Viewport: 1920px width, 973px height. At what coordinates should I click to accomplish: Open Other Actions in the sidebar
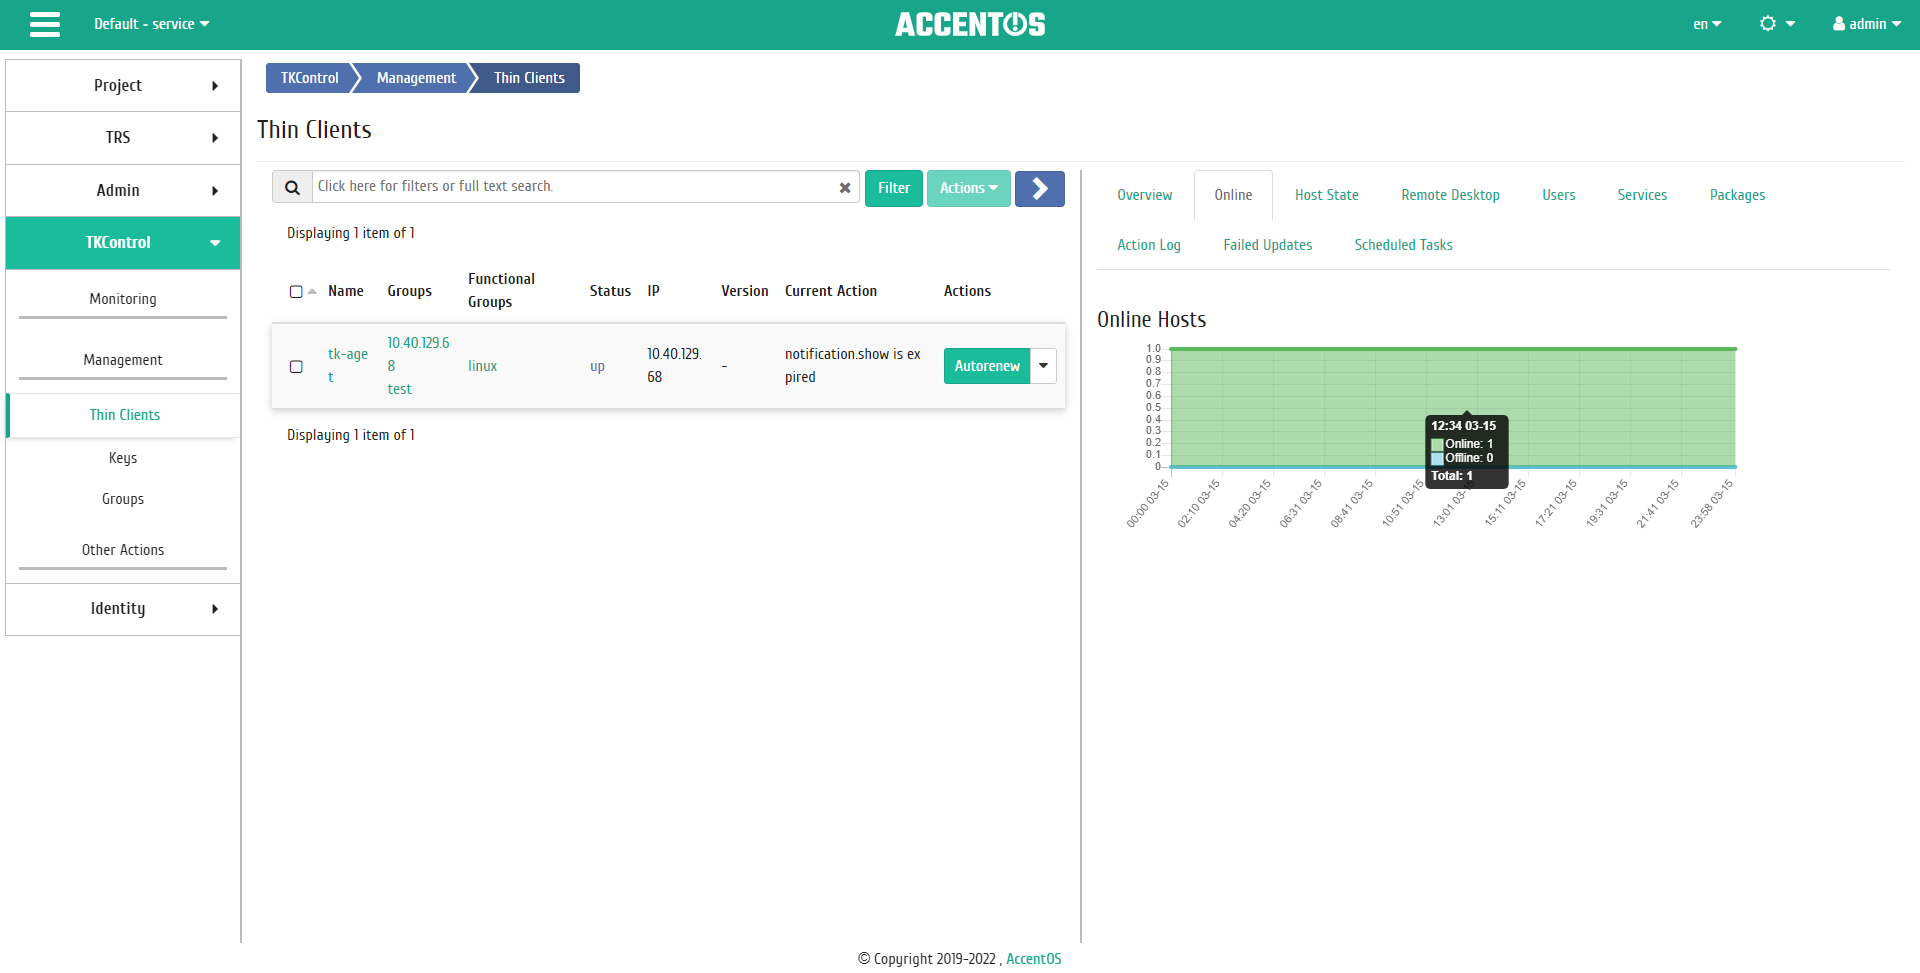point(123,550)
